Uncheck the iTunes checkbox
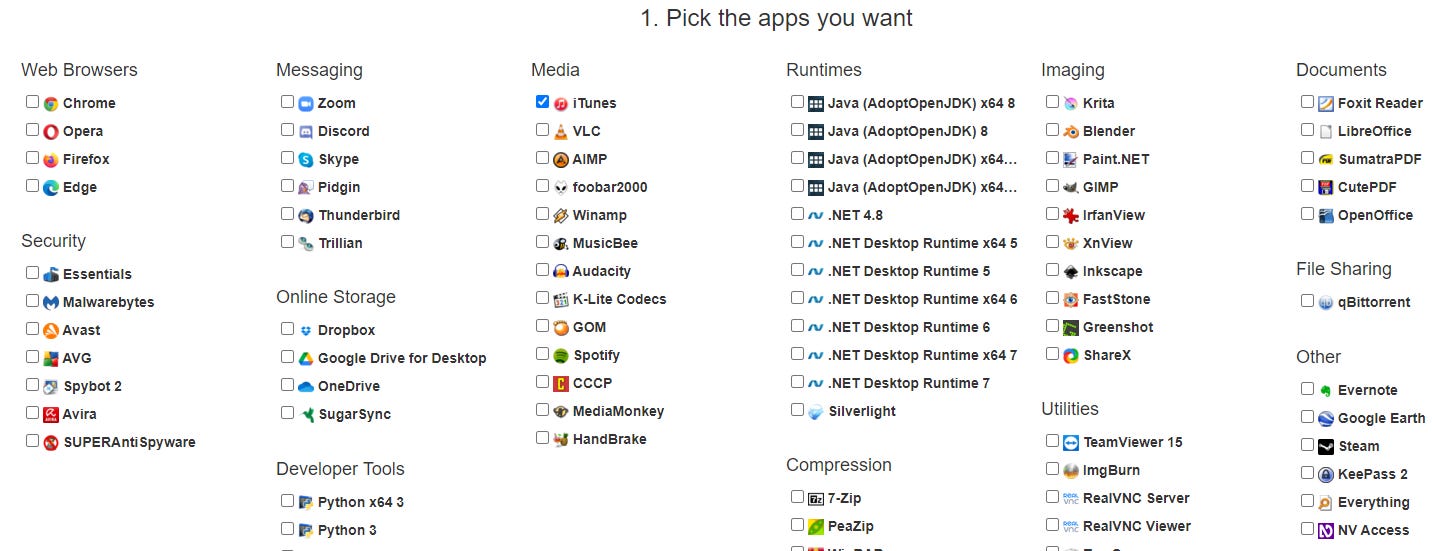Image resolution: width=1432 pixels, height=551 pixels. pyautogui.click(x=542, y=102)
